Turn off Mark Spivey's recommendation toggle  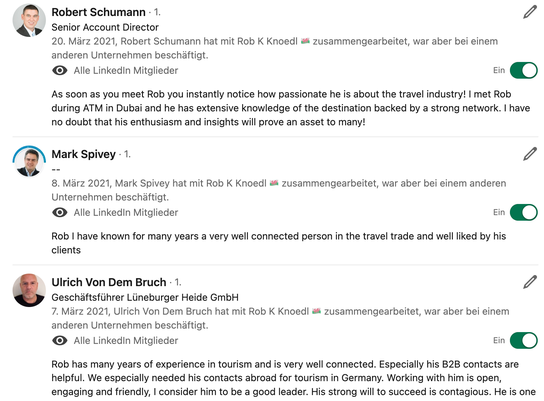point(524,212)
